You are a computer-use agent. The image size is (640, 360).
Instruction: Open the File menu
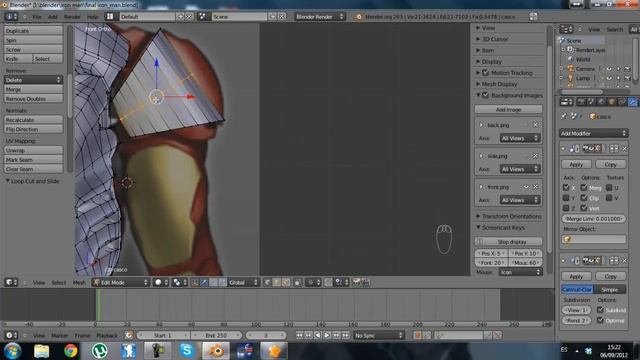point(37,17)
